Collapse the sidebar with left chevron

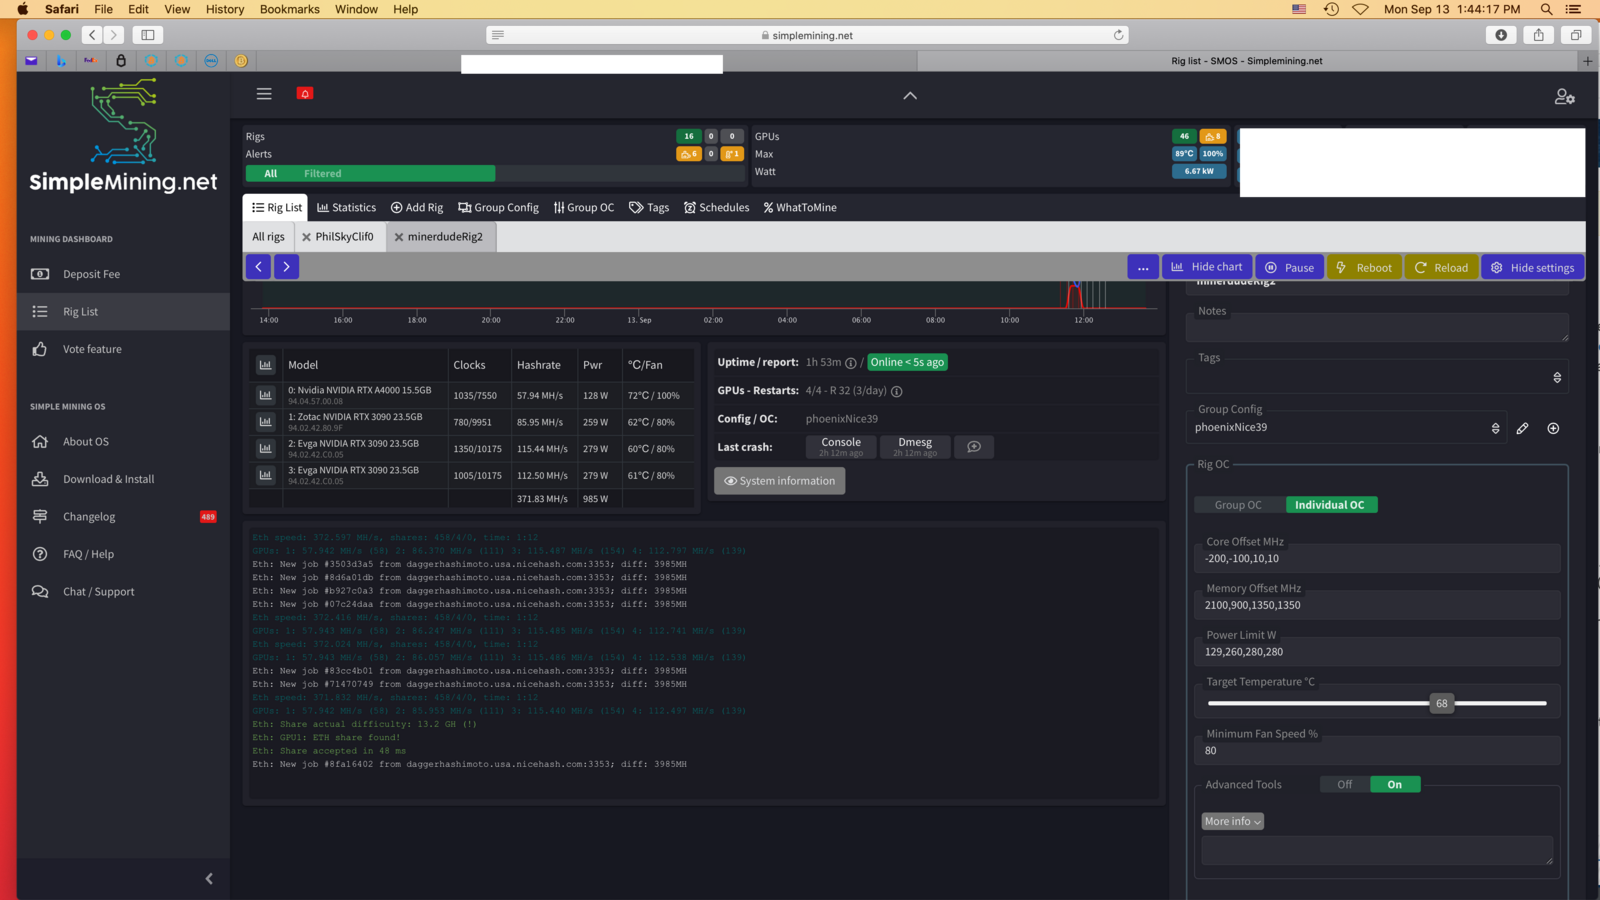pyautogui.click(x=209, y=879)
